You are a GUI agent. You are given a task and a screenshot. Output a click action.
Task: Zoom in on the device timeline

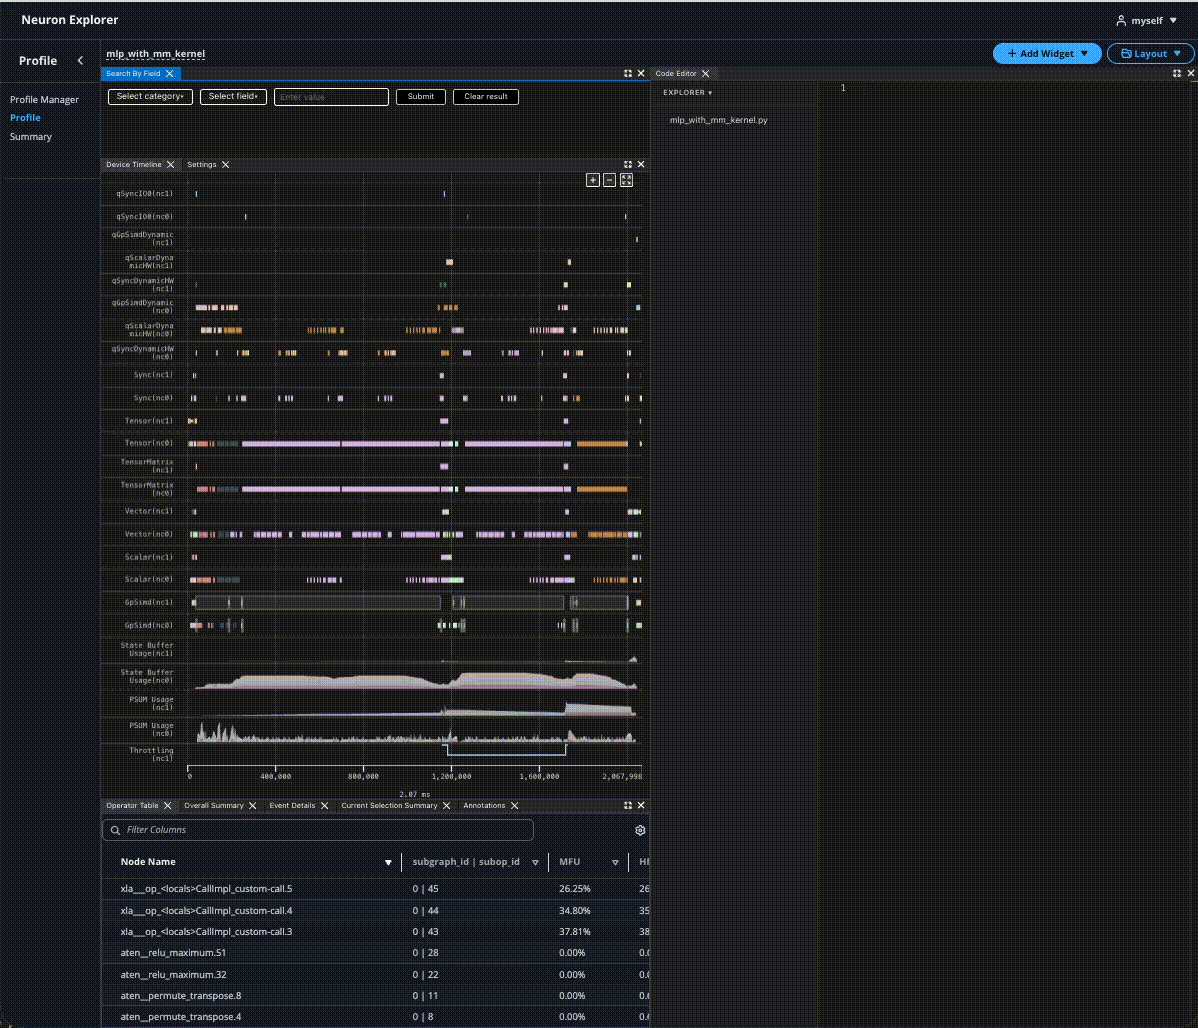coord(593,180)
